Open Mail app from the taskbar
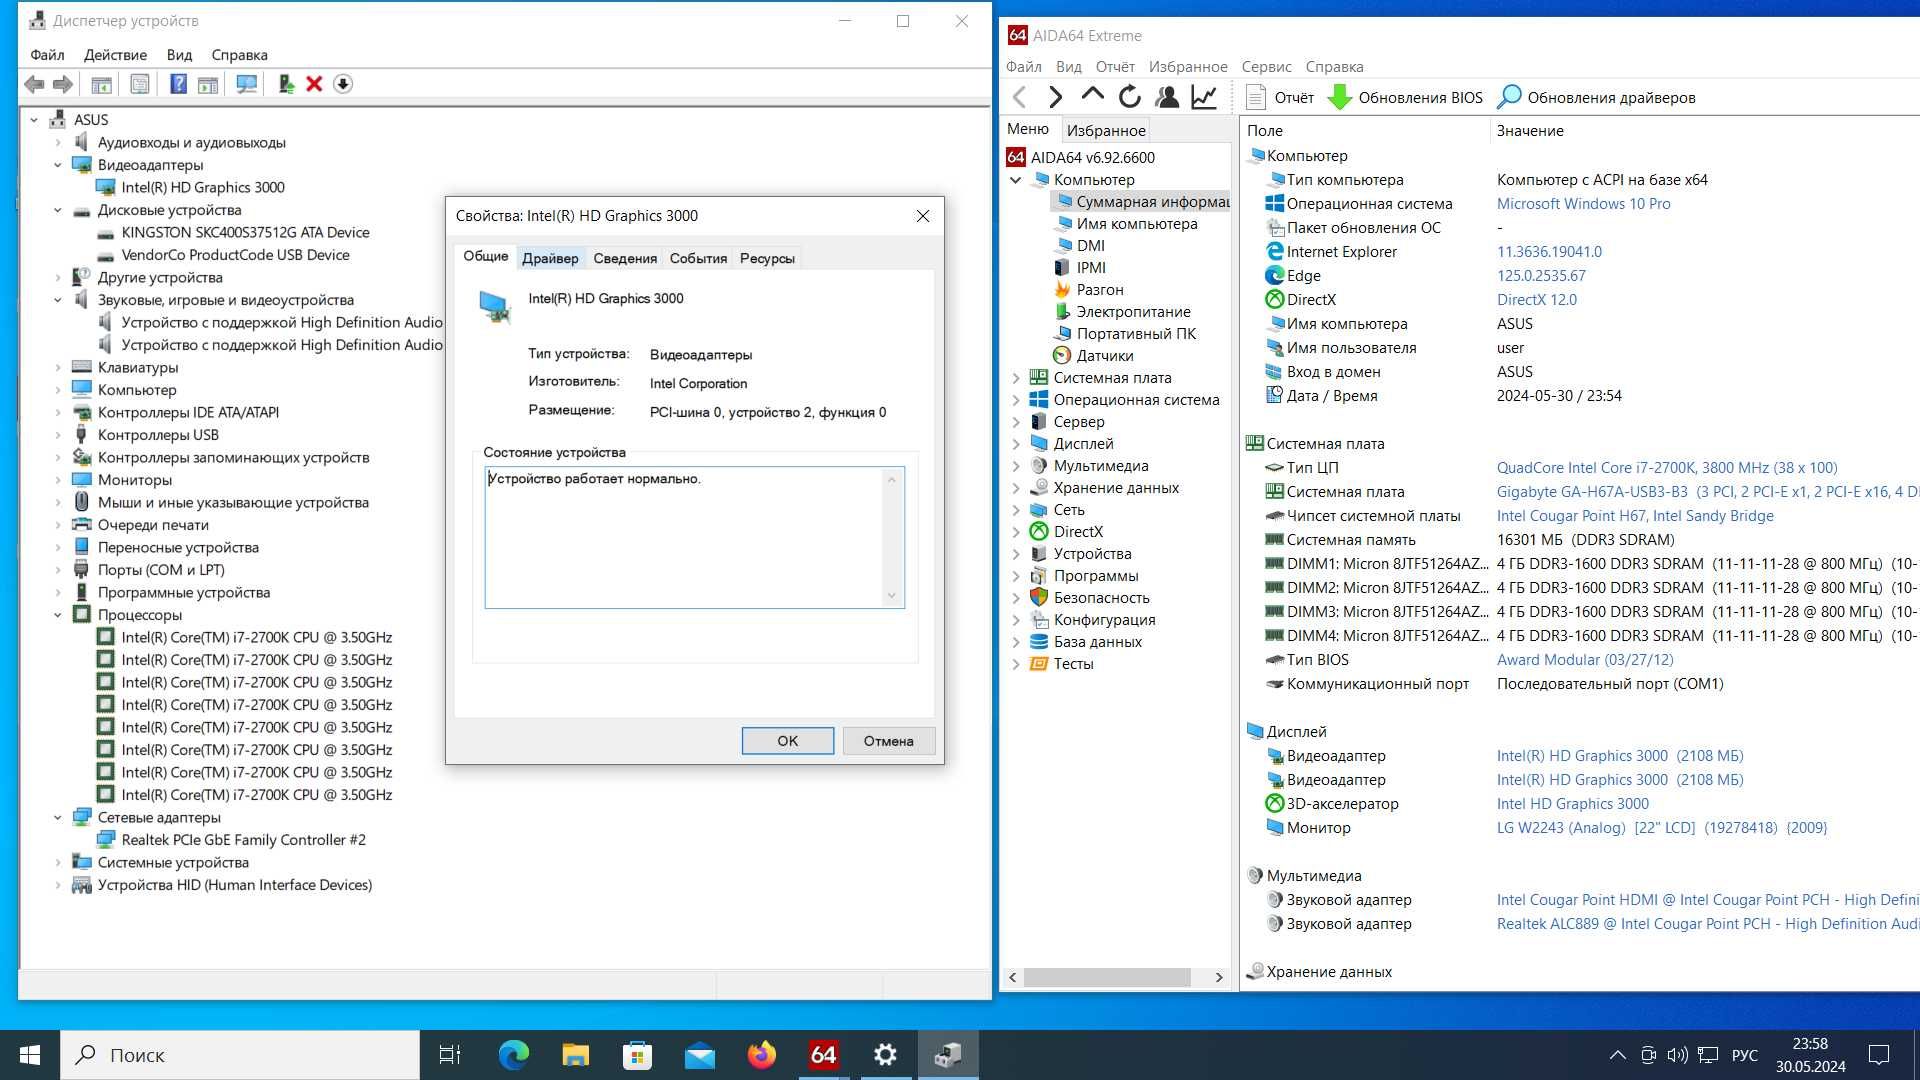The width and height of the screenshot is (1920, 1080). tap(699, 1055)
